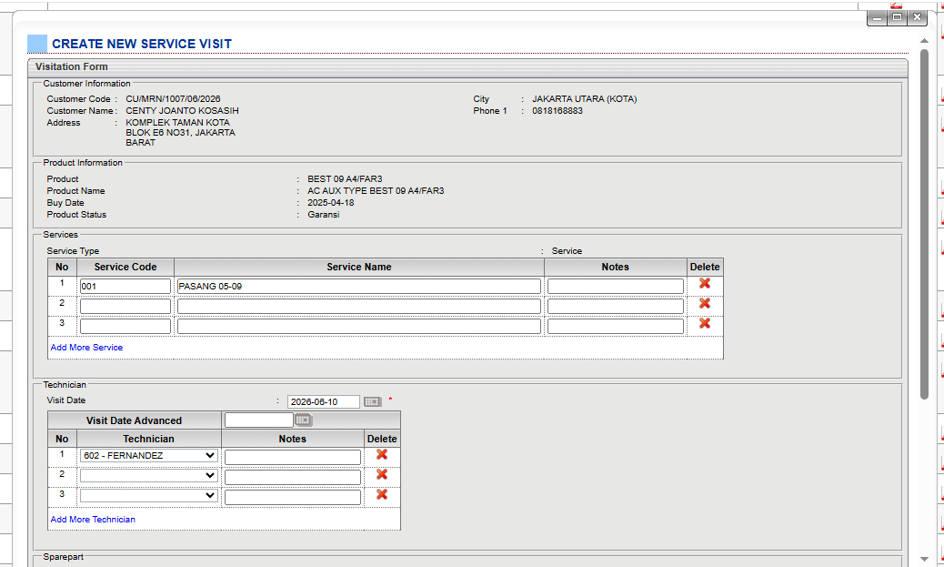This screenshot has height=567, width=944.
Task: Focus Notes field for technician FERNANDEZ
Action: [293, 457]
